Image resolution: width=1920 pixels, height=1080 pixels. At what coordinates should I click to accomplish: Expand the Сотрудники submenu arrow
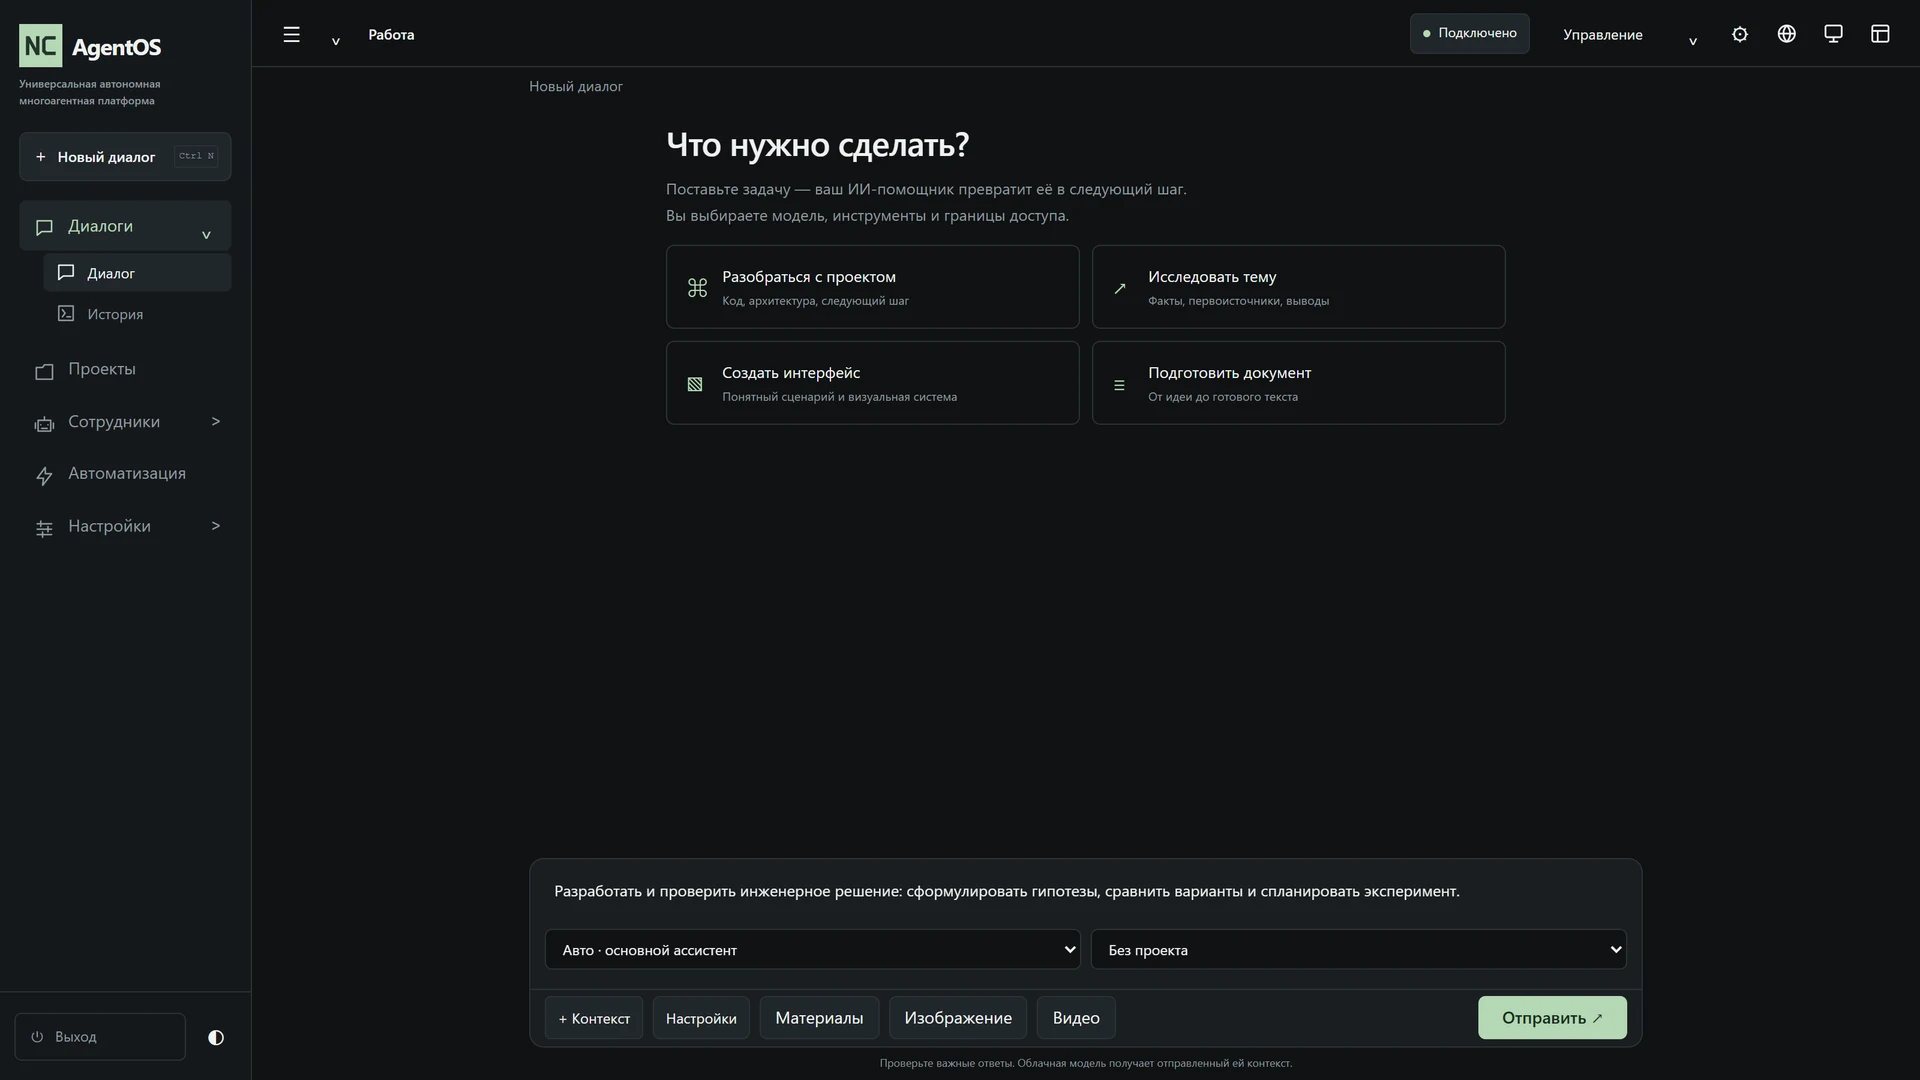tap(215, 422)
